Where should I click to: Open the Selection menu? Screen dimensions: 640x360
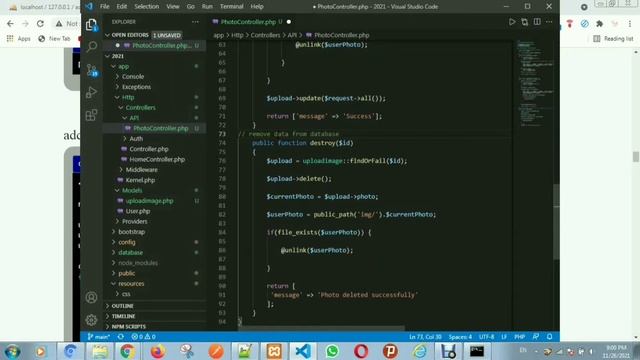coord(147,7)
